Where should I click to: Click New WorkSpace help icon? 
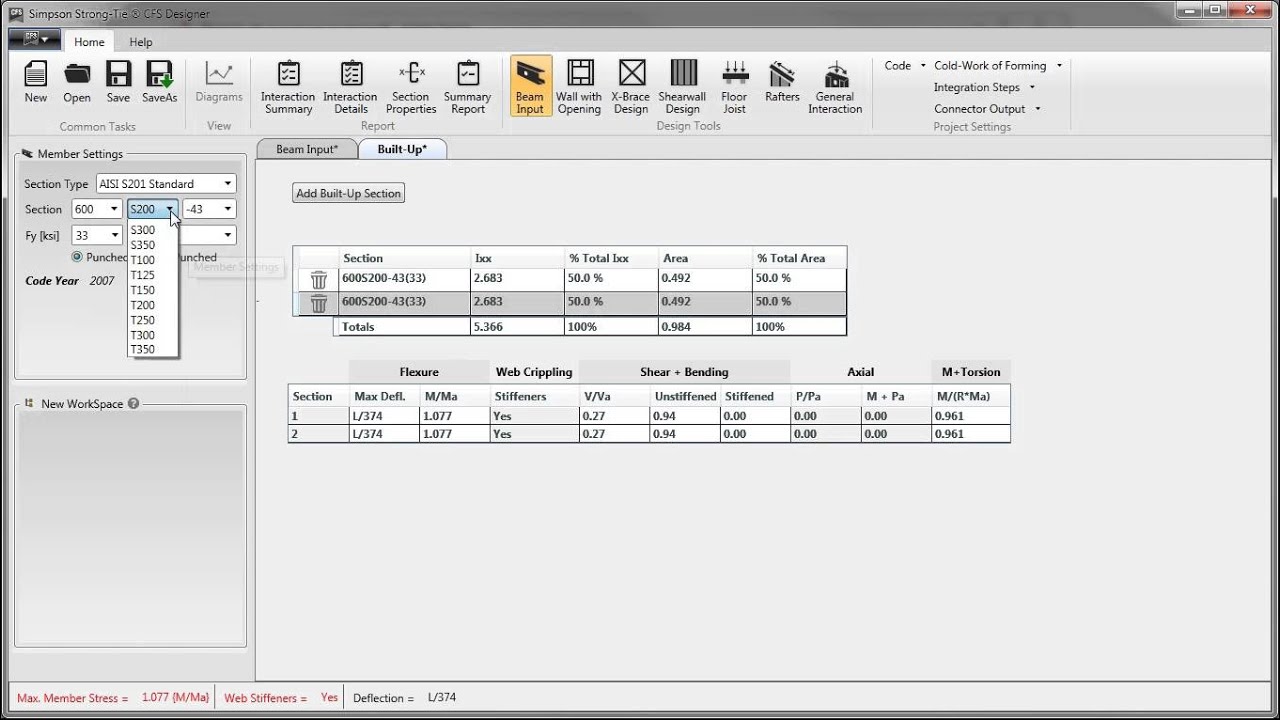pos(134,404)
